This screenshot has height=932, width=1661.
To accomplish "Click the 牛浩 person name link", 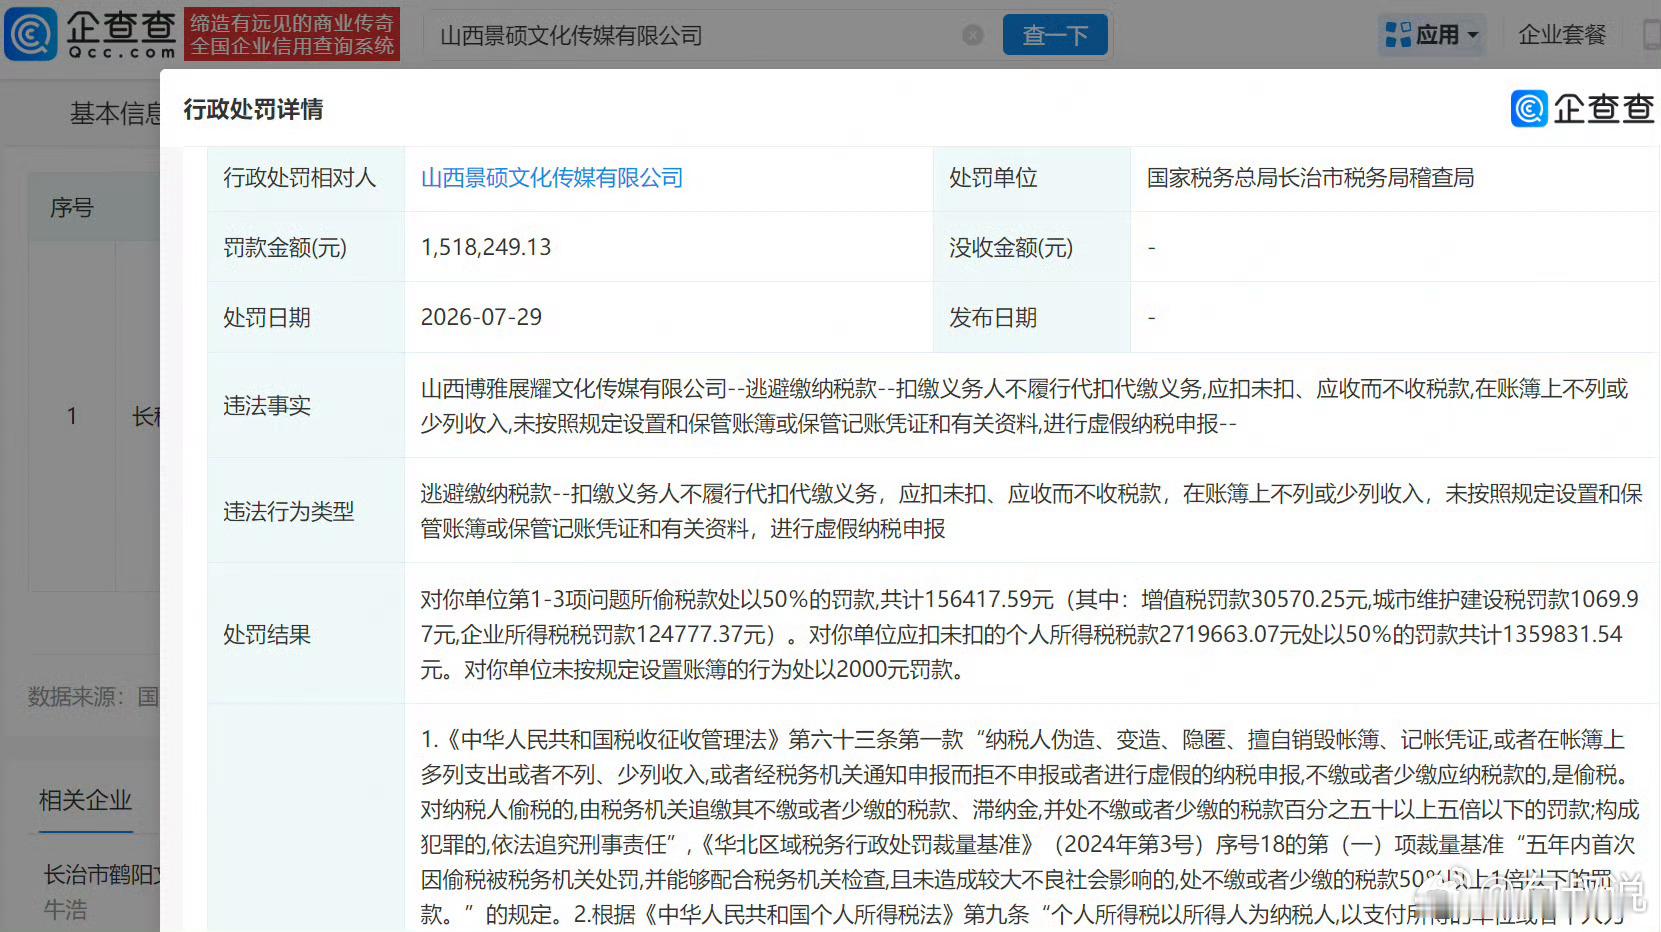I will point(65,909).
